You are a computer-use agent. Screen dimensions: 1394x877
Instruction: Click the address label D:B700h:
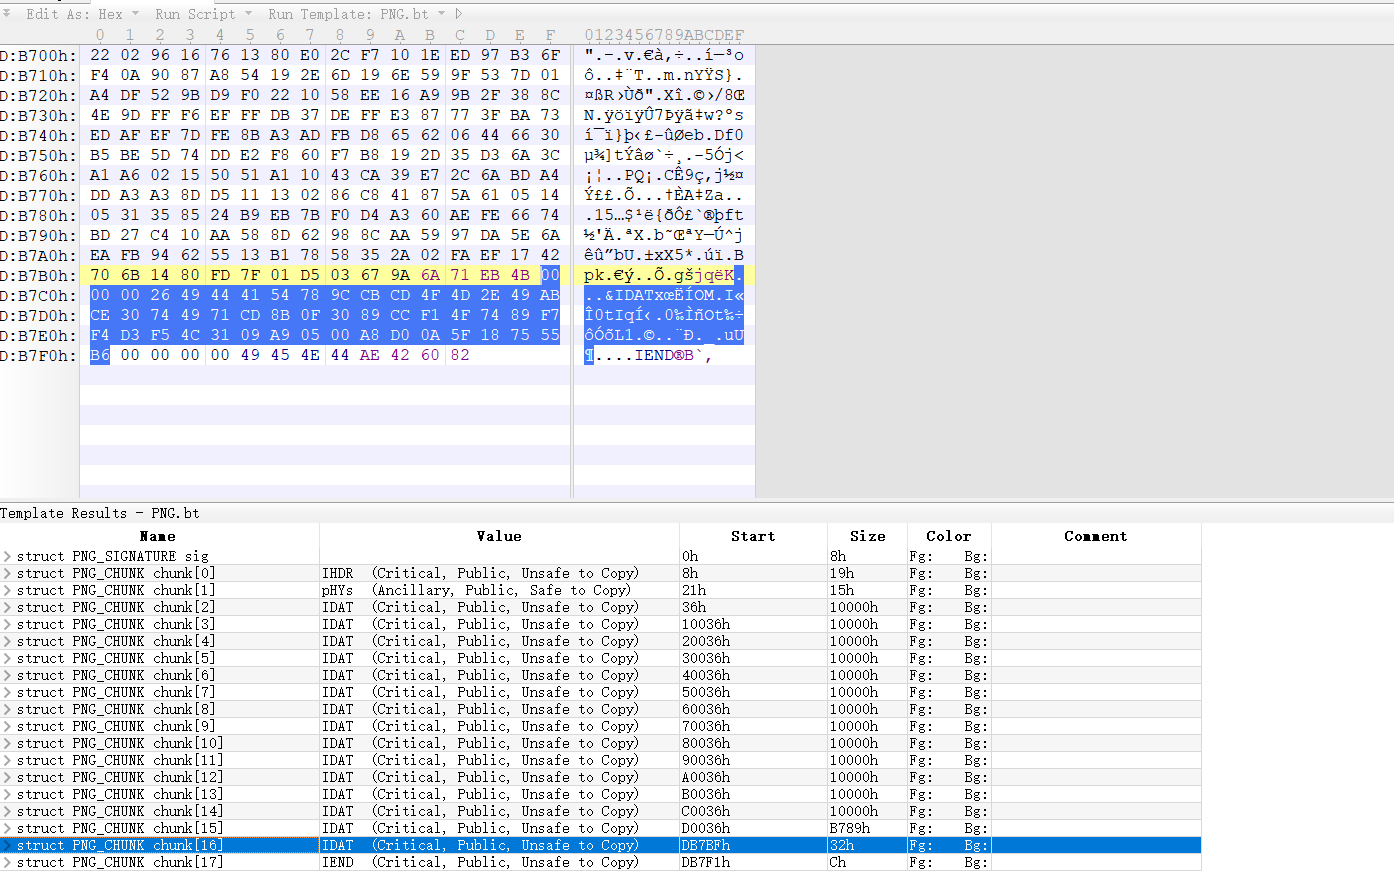38,56
